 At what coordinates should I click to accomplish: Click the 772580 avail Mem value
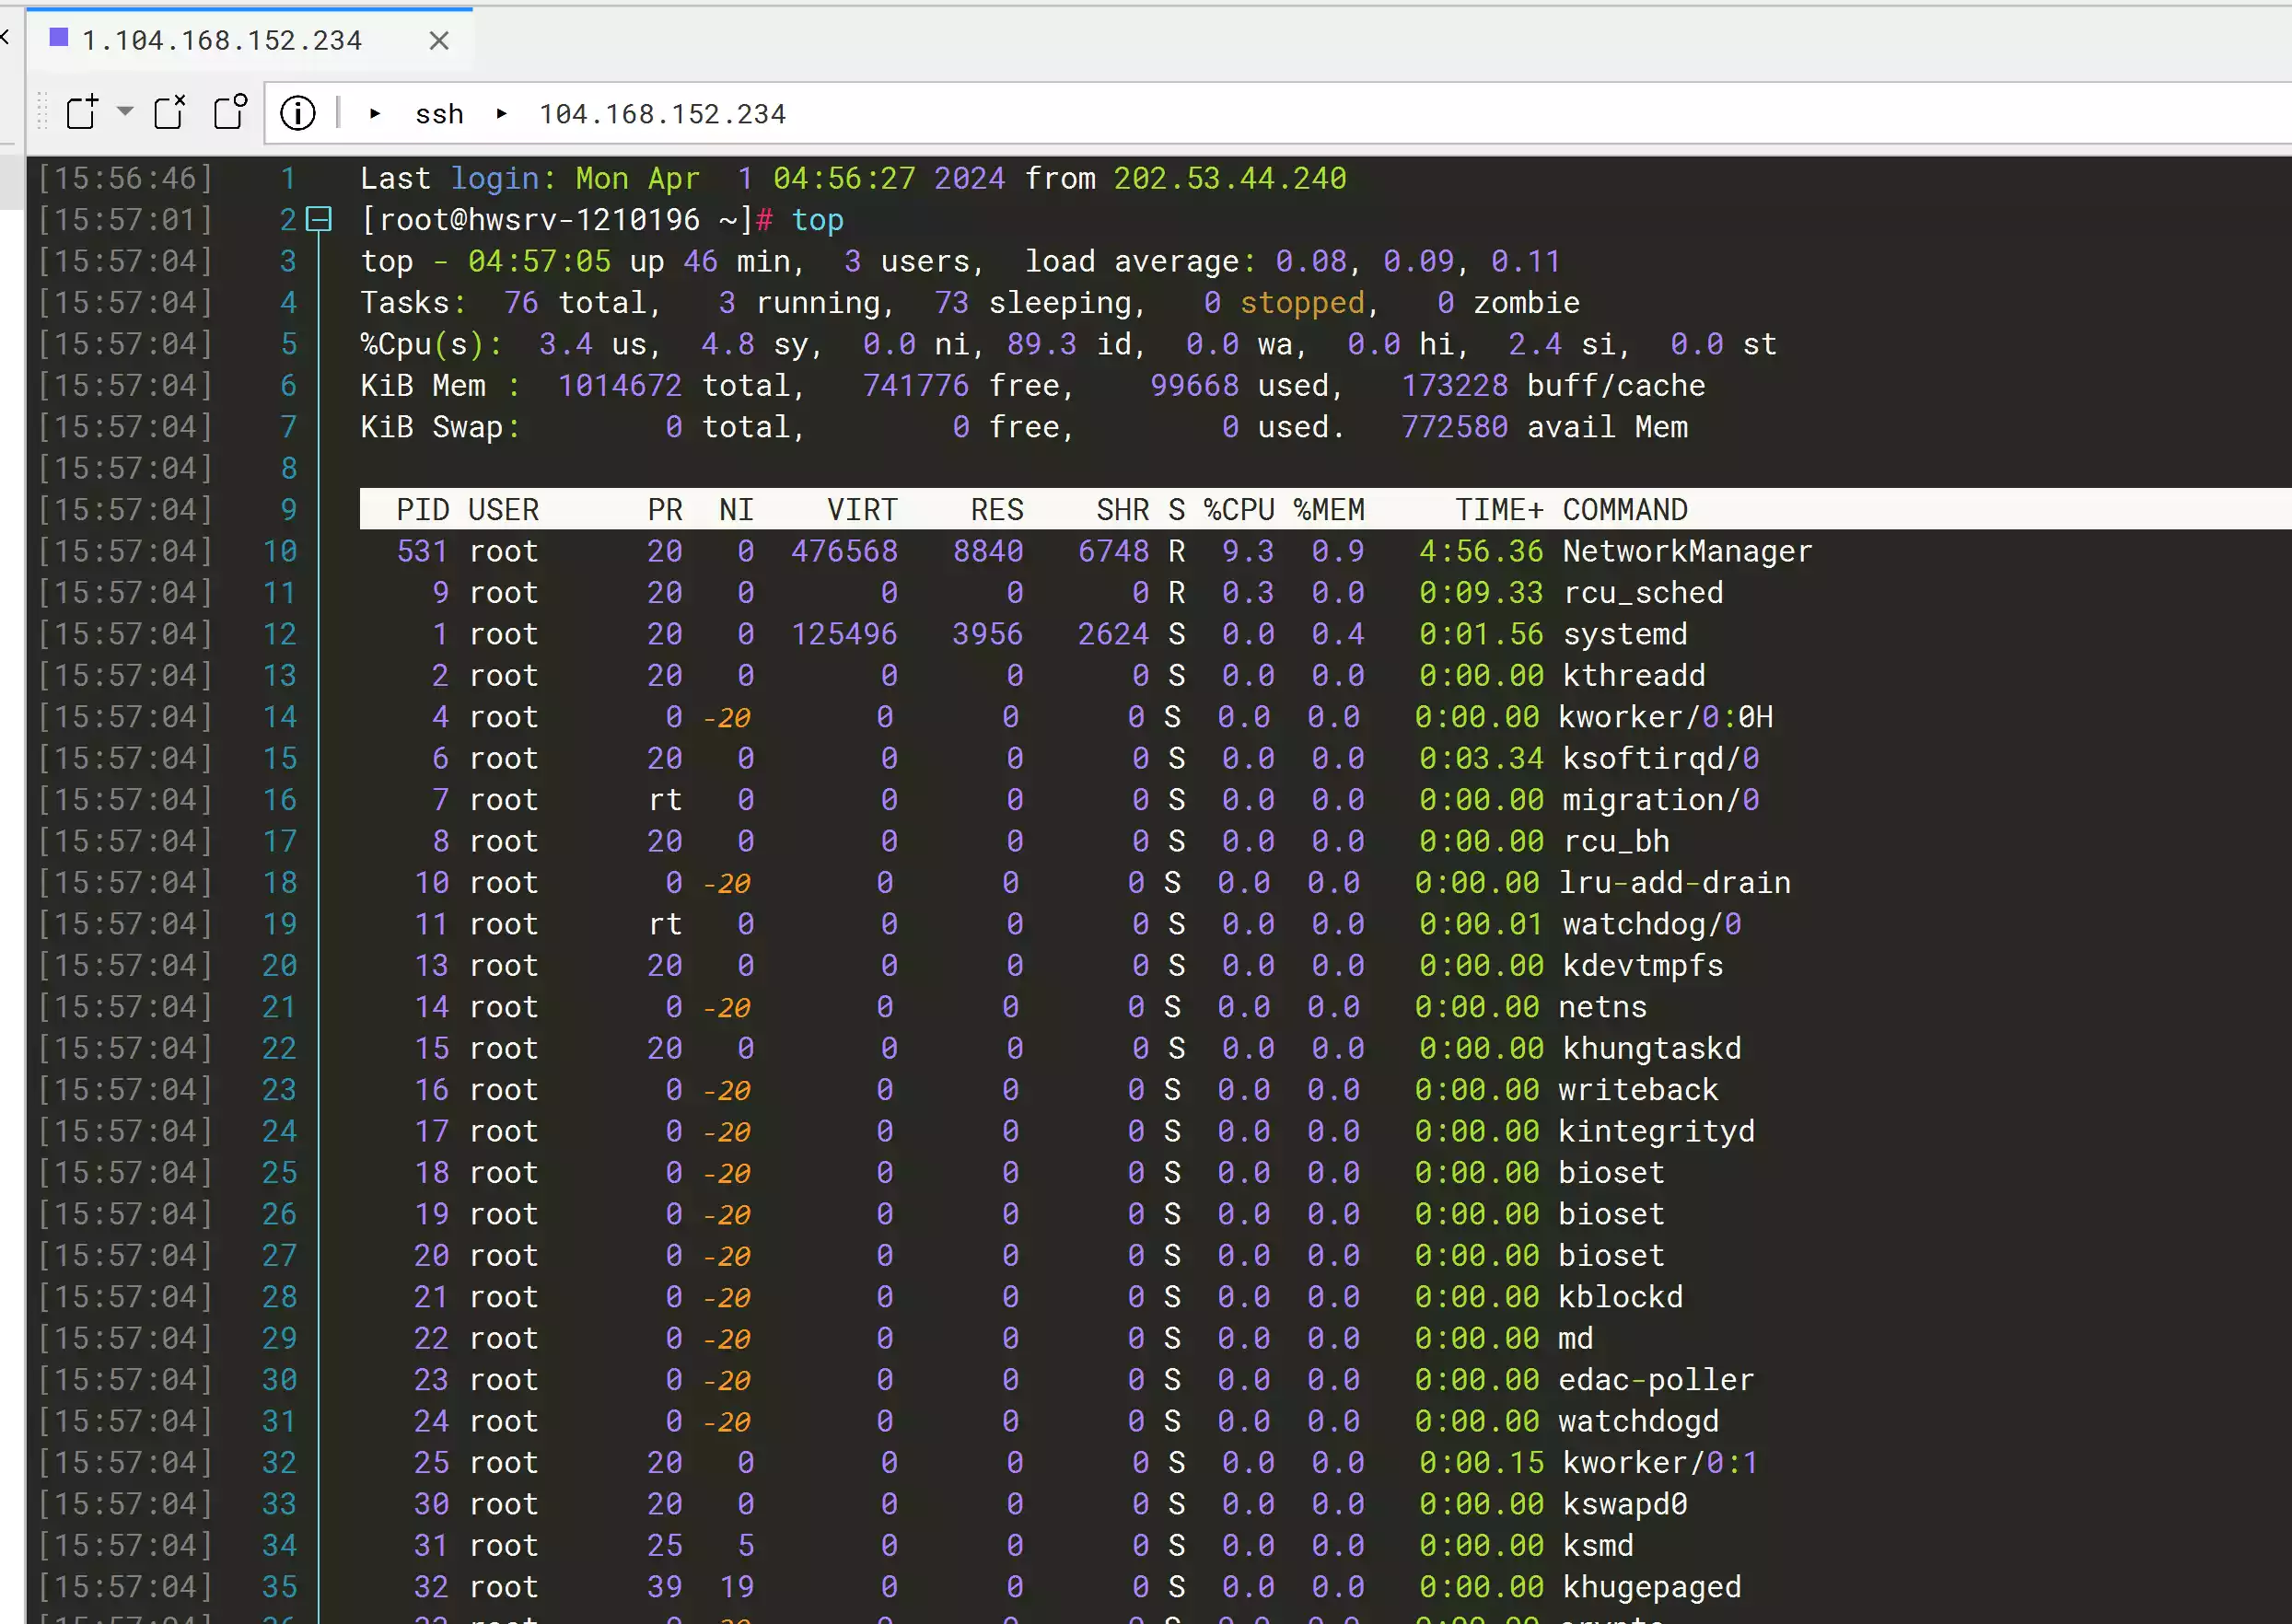[1455, 427]
